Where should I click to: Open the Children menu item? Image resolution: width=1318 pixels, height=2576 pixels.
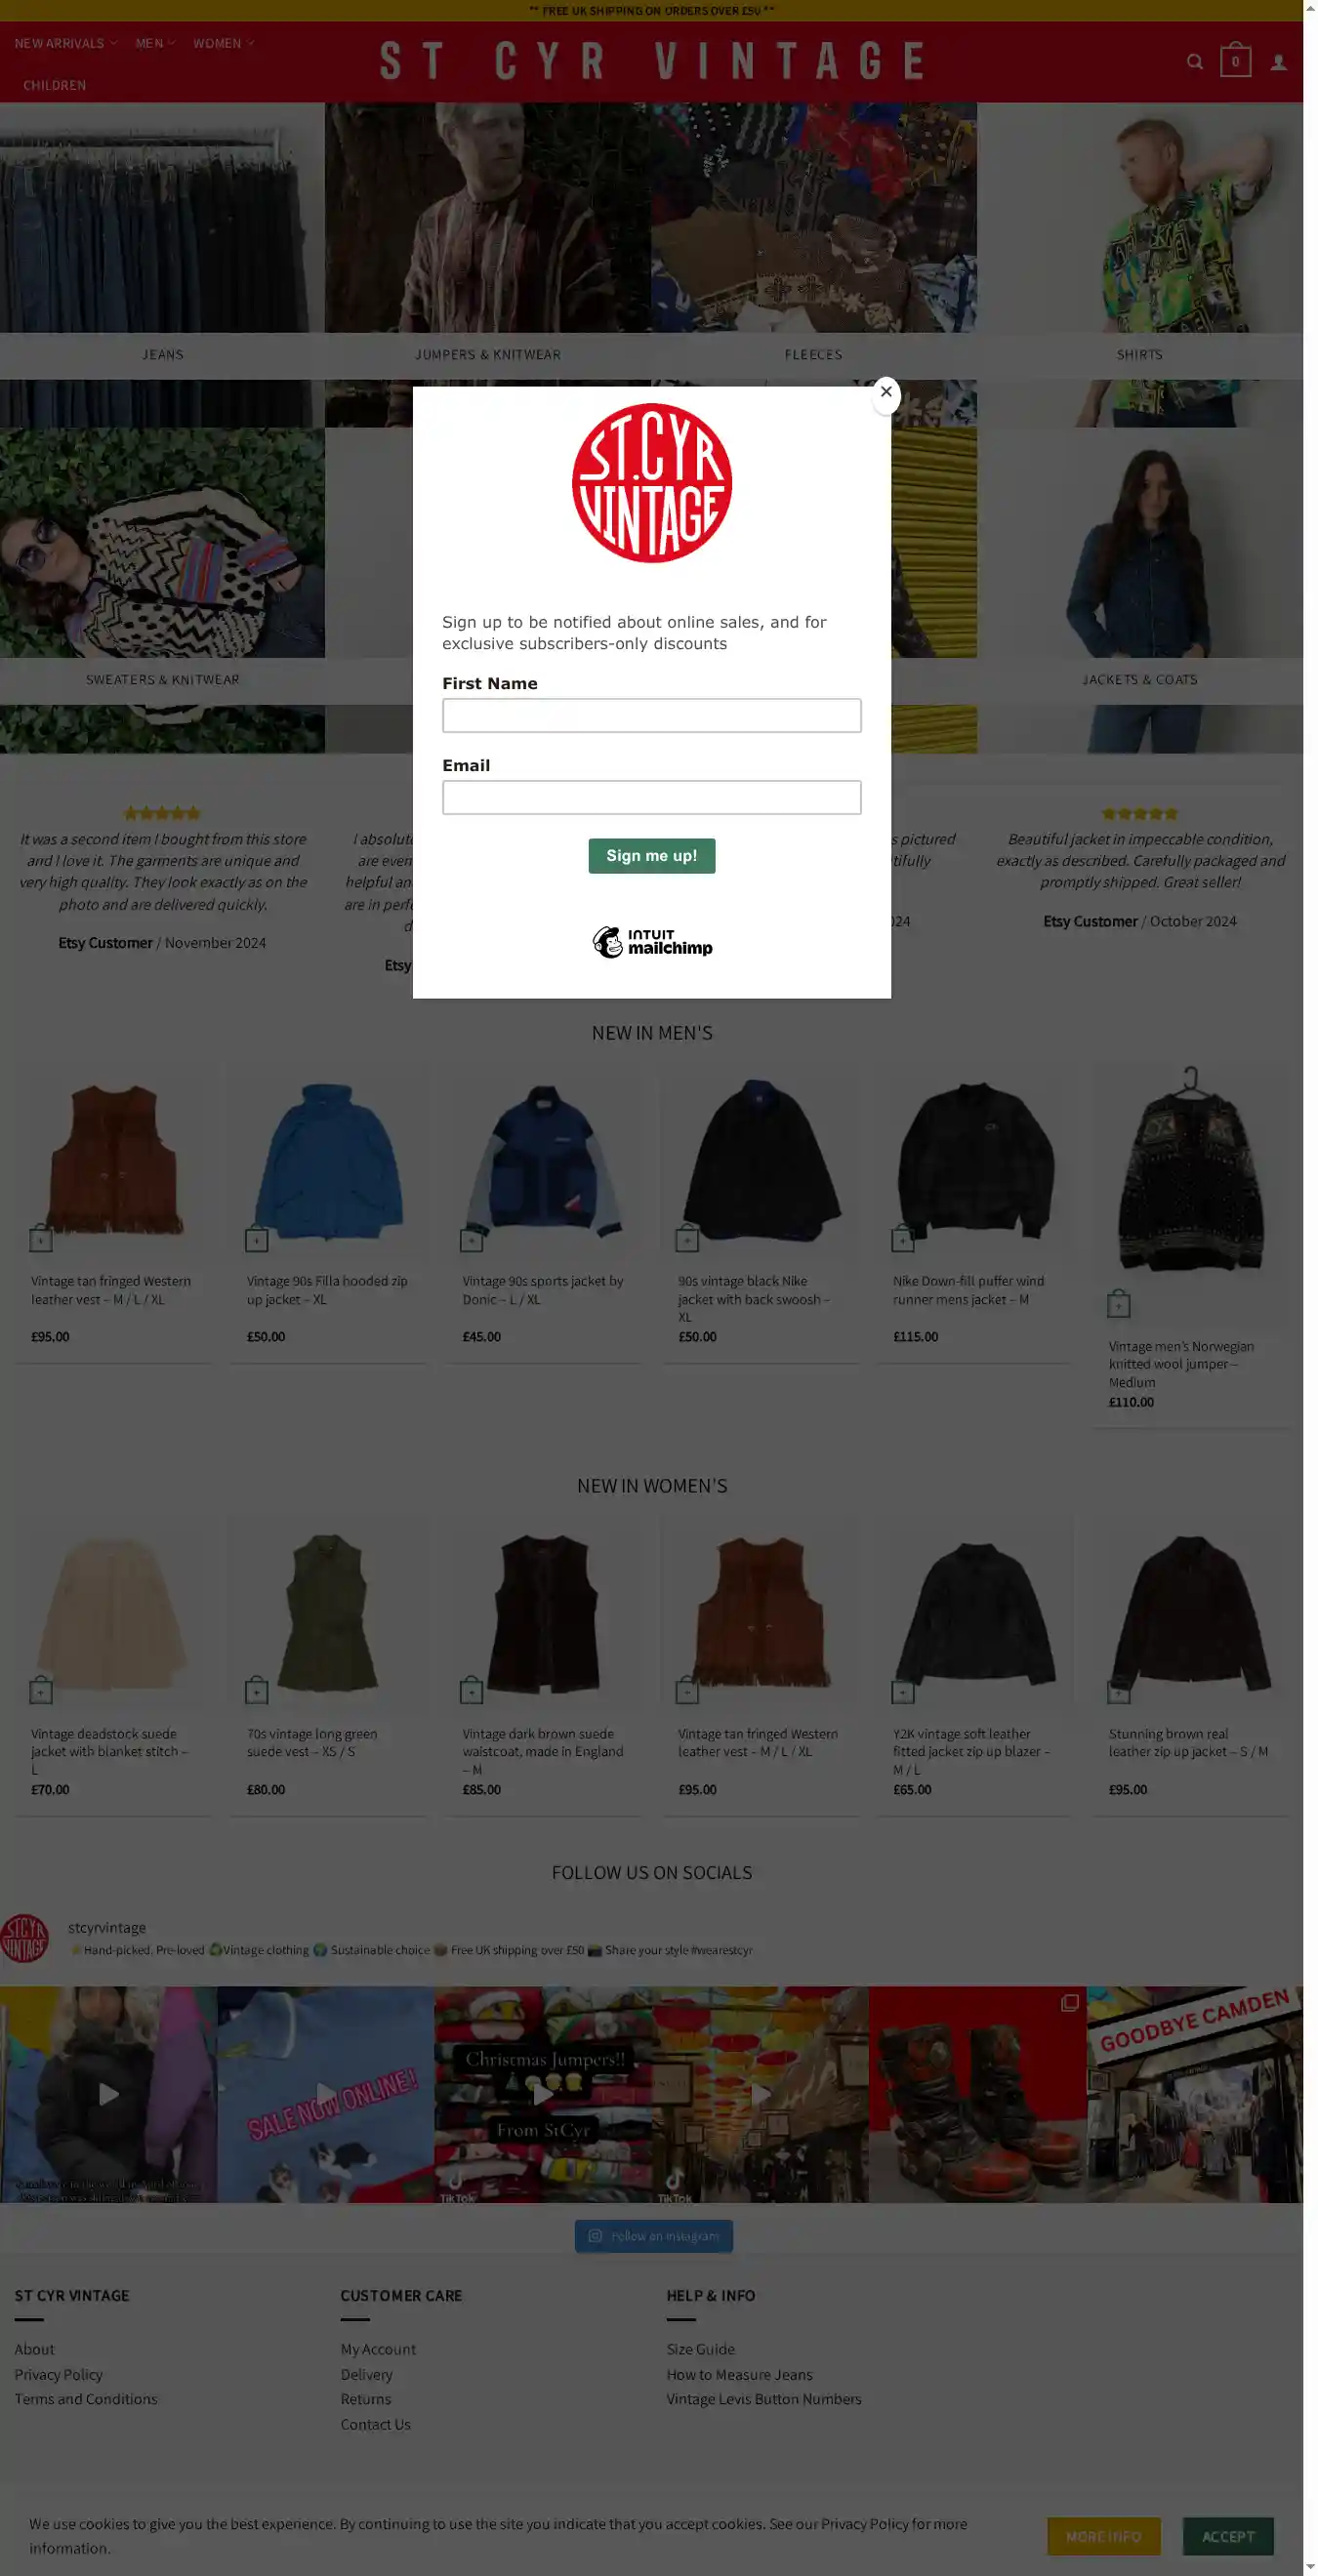(x=54, y=85)
